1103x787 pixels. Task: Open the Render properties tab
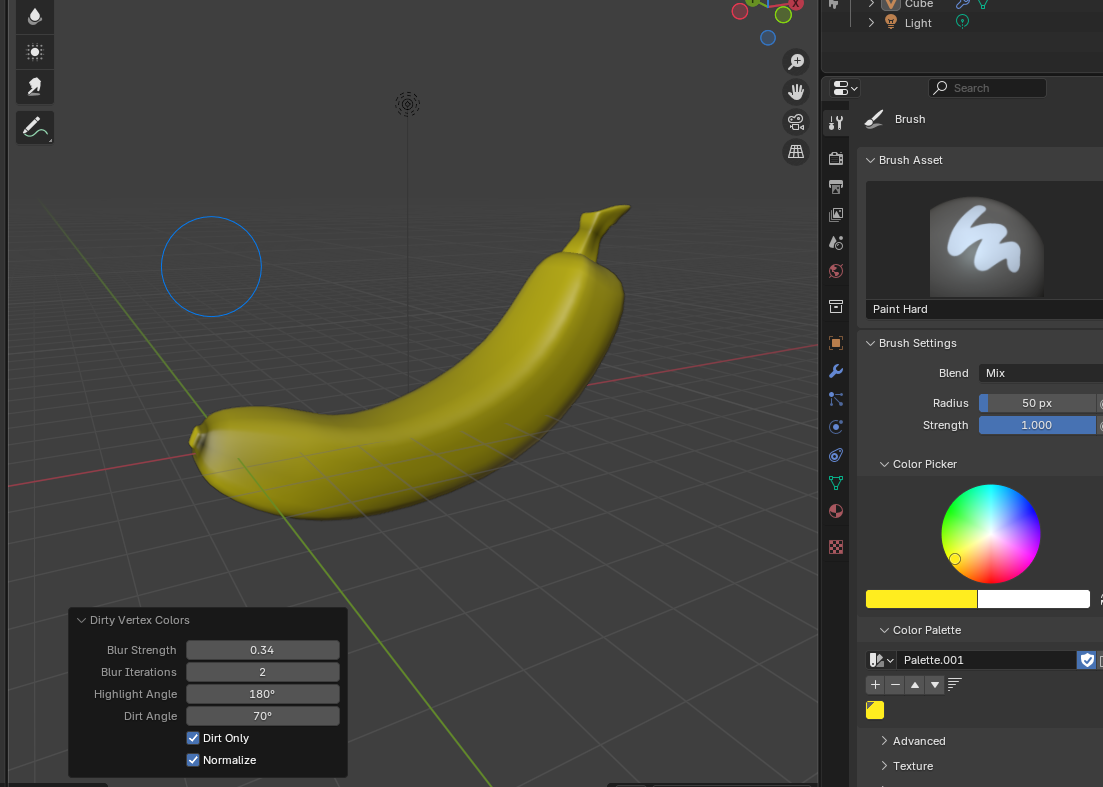click(836, 158)
